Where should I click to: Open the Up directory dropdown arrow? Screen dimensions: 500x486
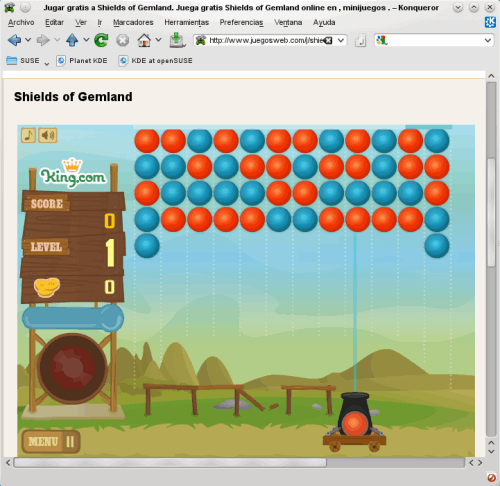(x=86, y=40)
